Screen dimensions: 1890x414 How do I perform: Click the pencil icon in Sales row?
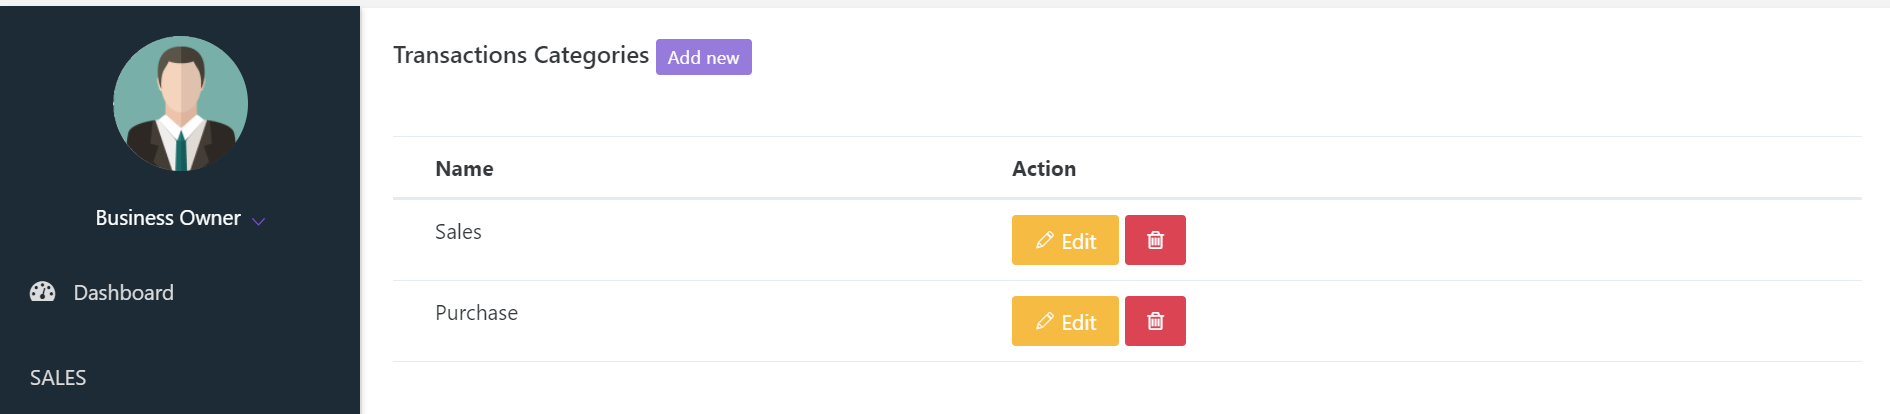[x=1045, y=240]
